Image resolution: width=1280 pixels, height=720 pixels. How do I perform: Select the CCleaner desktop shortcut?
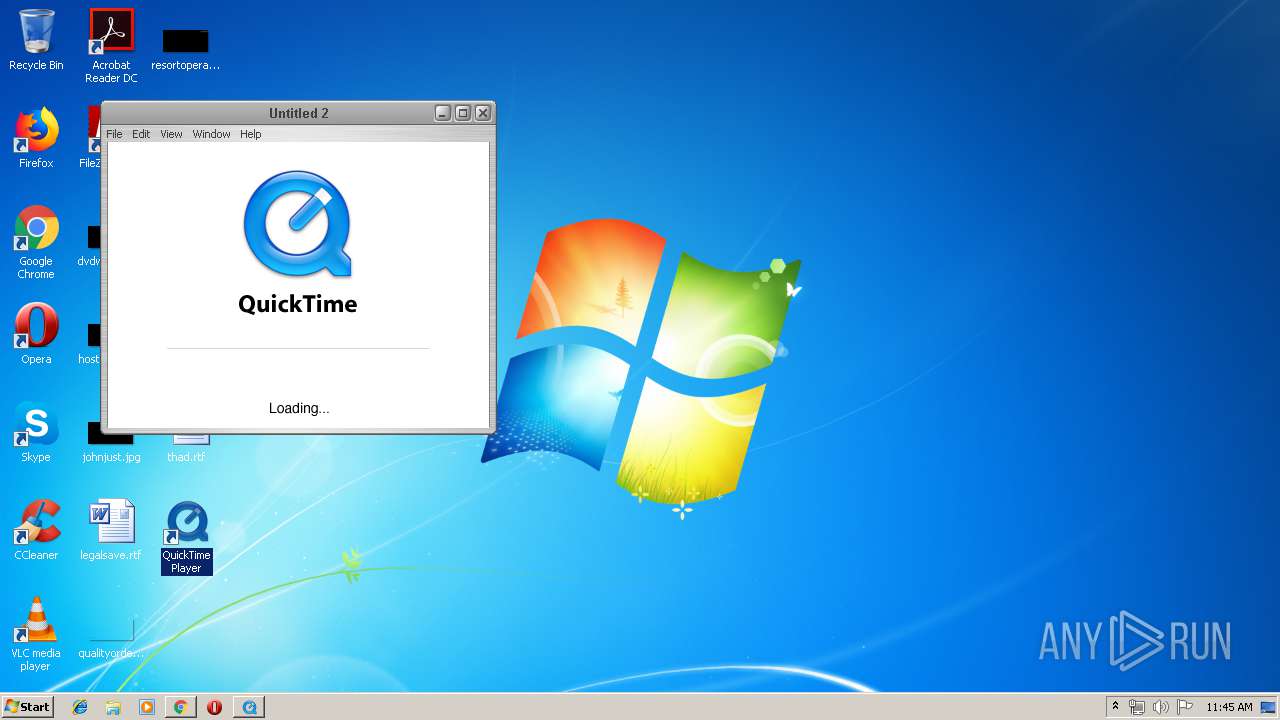pos(36,530)
